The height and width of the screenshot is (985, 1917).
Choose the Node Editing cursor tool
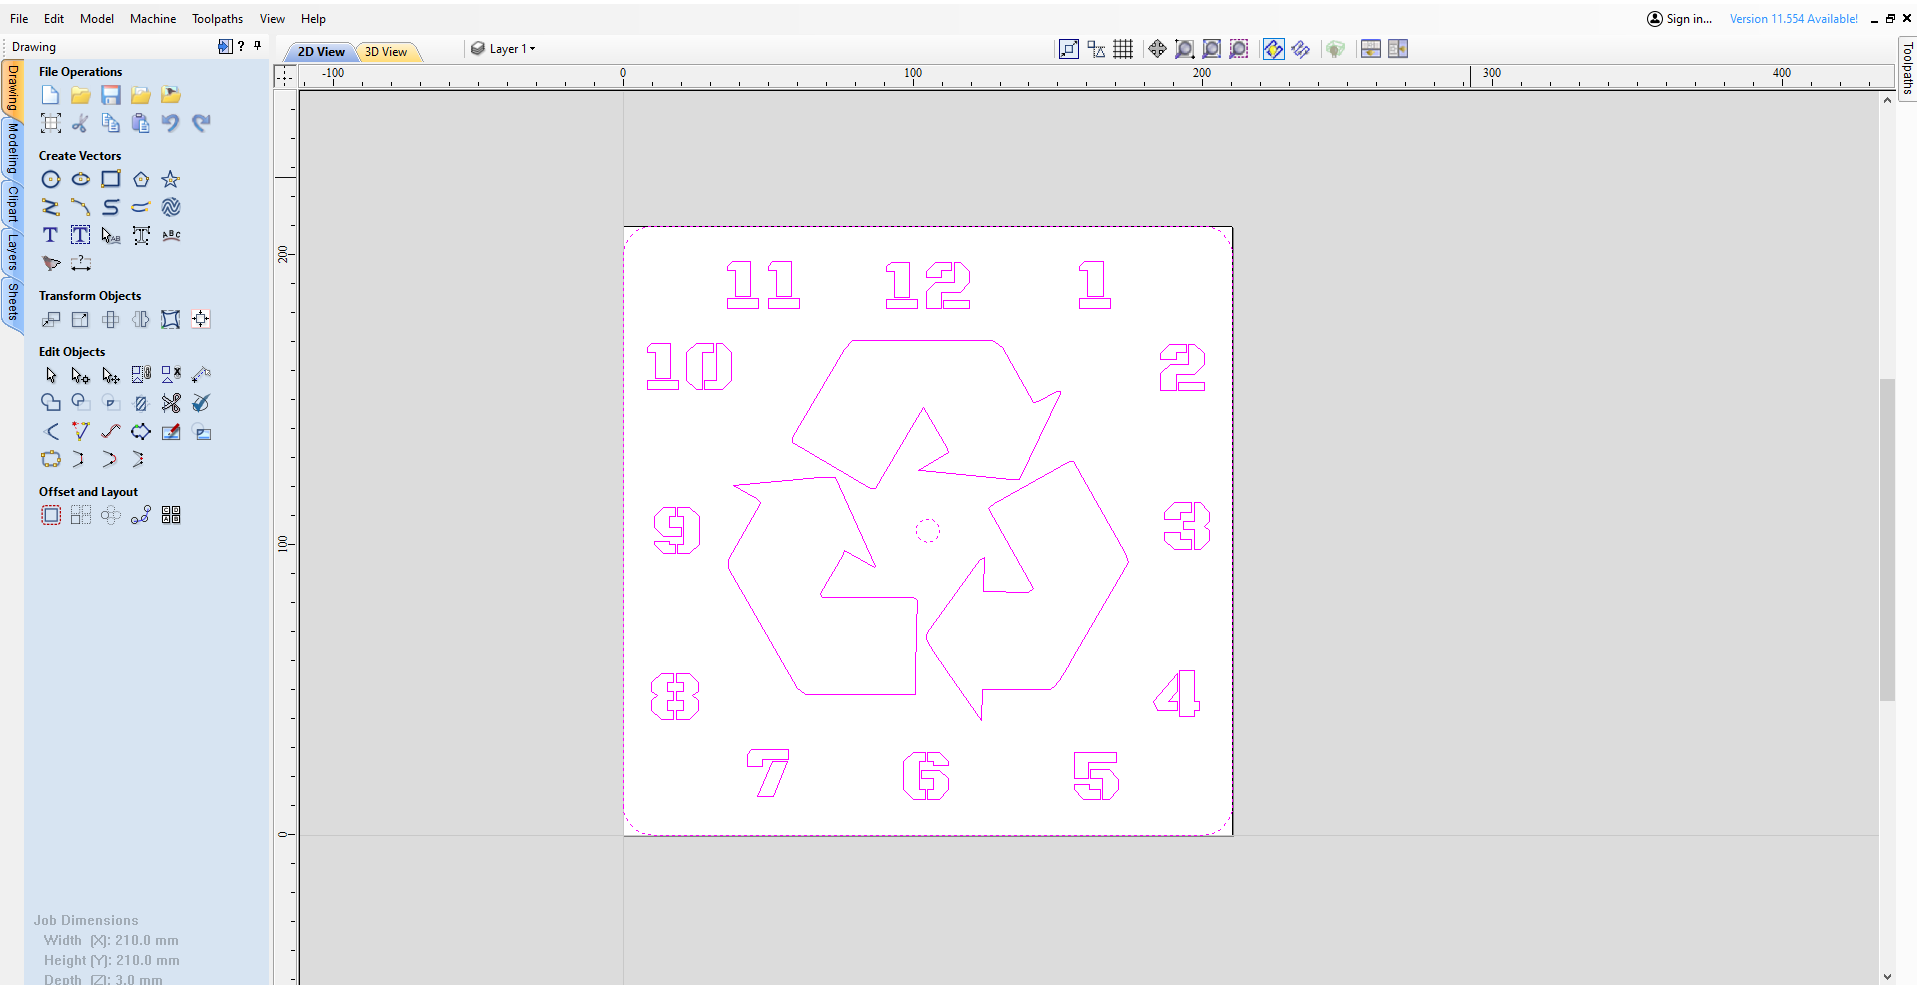click(81, 375)
